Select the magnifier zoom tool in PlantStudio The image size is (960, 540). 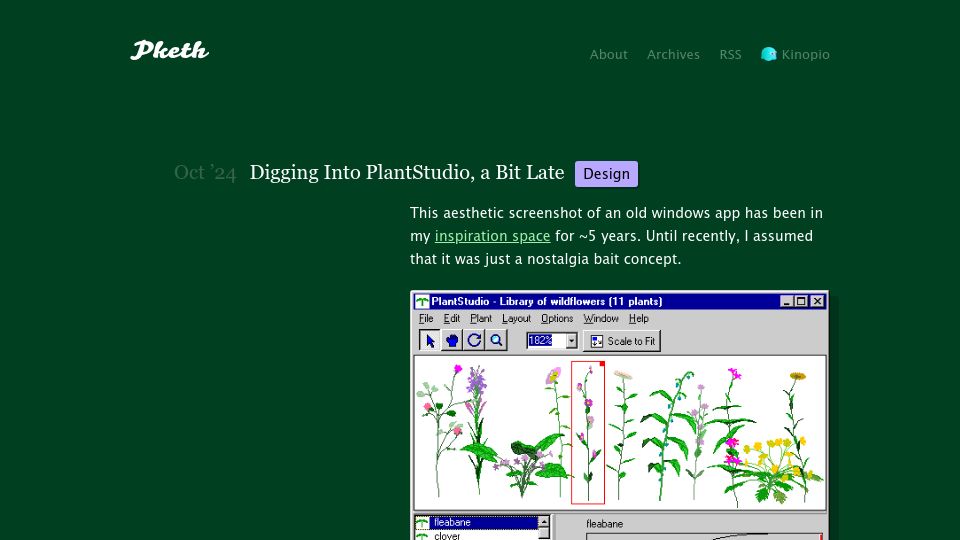[497, 340]
